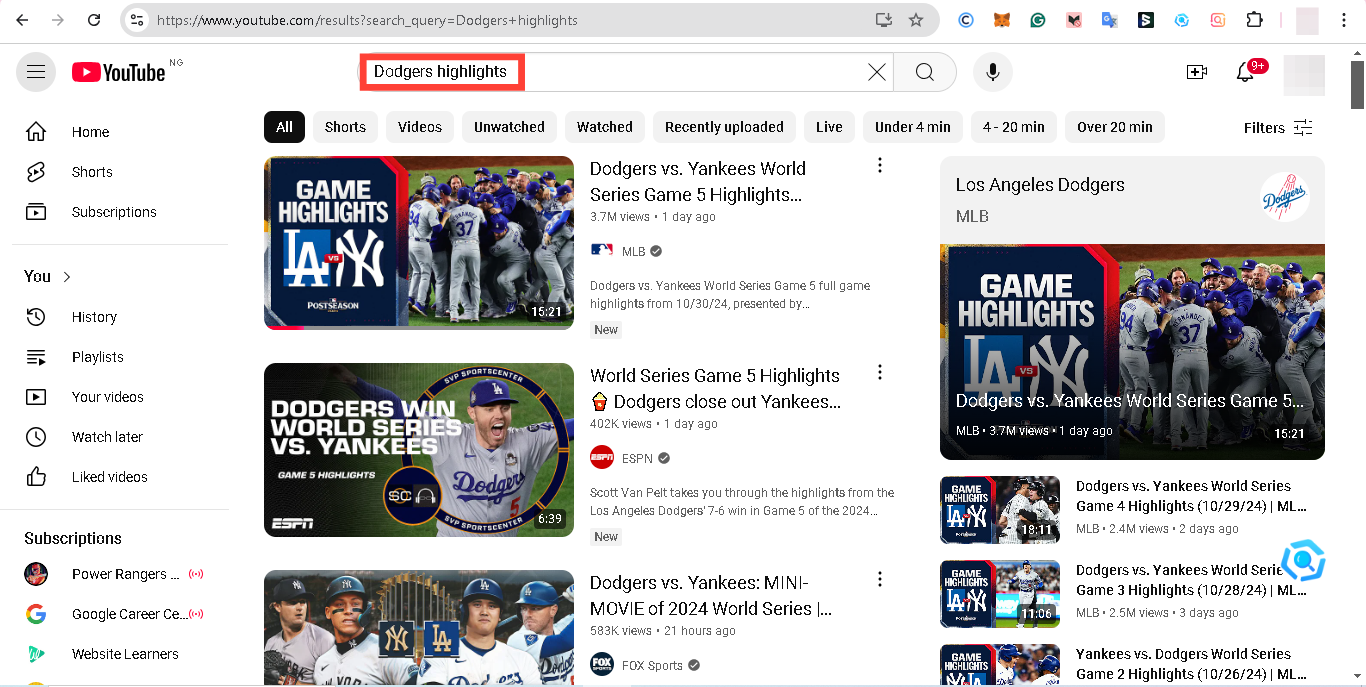Play the FOX Sports MINI-MOVIE thumbnail
1366x687 pixels.
(x=419, y=628)
